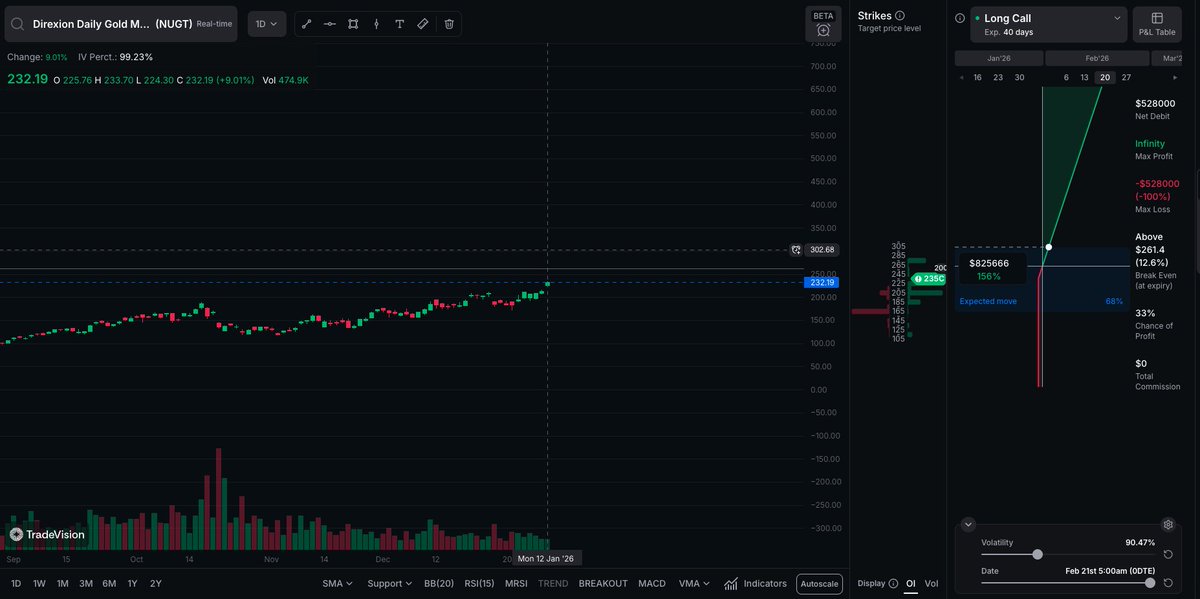This screenshot has height=599, width=1200.
Task: Delete drawings with the trash icon
Action: (448, 23)
